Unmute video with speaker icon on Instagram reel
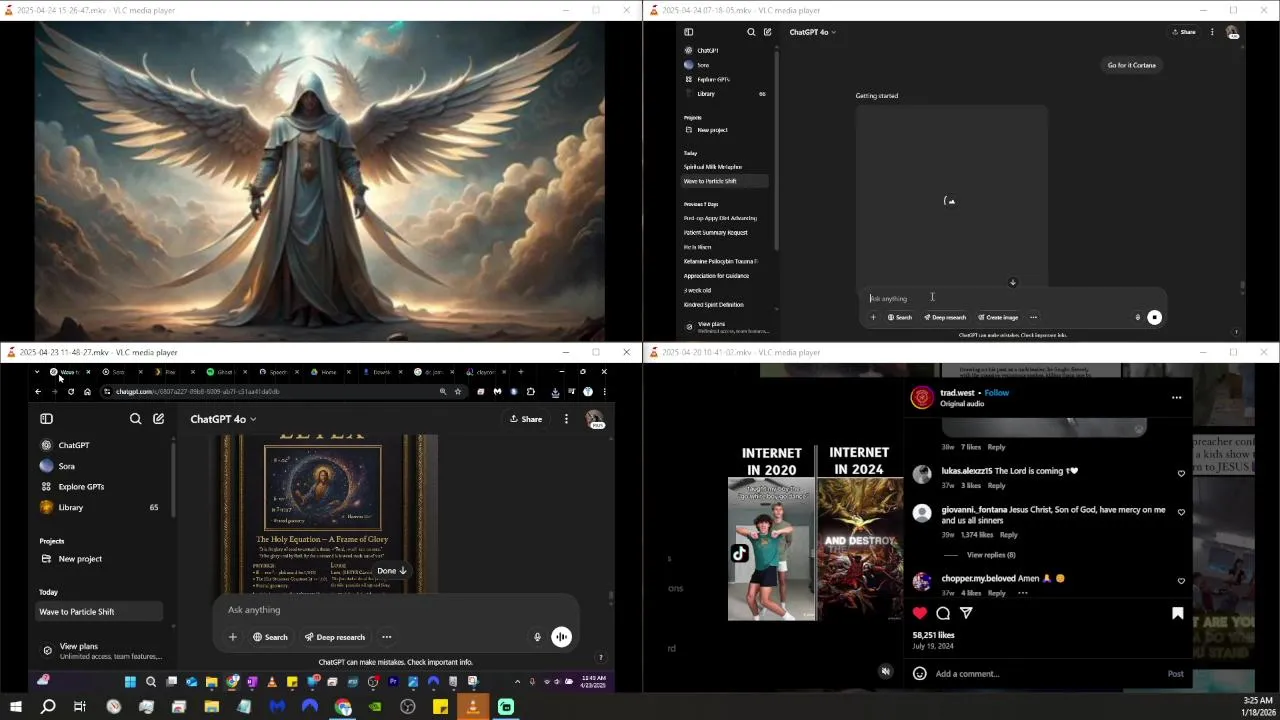The width and height of the screenshot is (1280, 720). [885, 672]
